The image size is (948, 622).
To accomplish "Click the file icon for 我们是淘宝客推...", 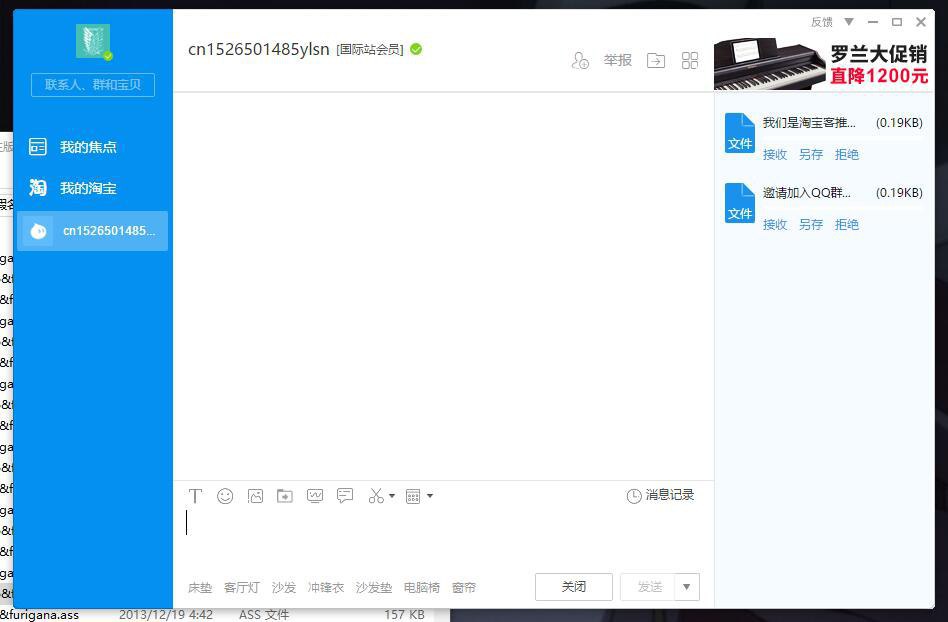I will (x=740, y=133).
